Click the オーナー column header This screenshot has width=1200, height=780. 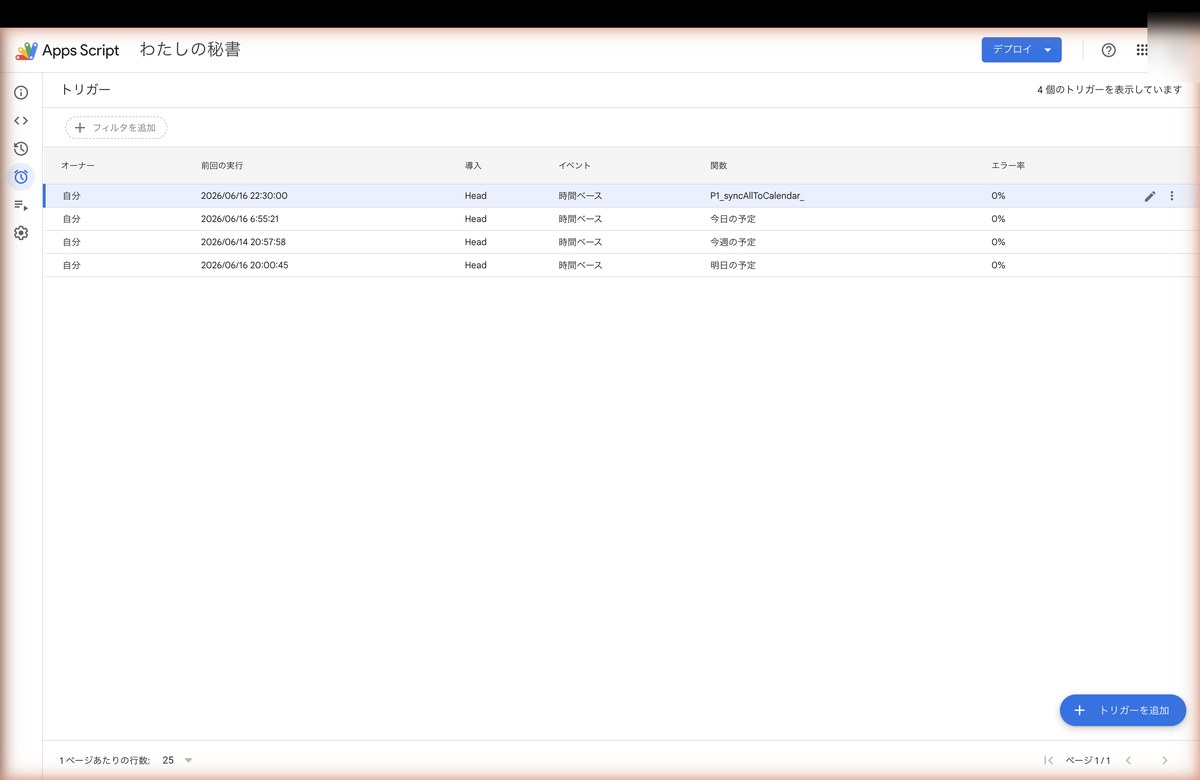(77, 165)
